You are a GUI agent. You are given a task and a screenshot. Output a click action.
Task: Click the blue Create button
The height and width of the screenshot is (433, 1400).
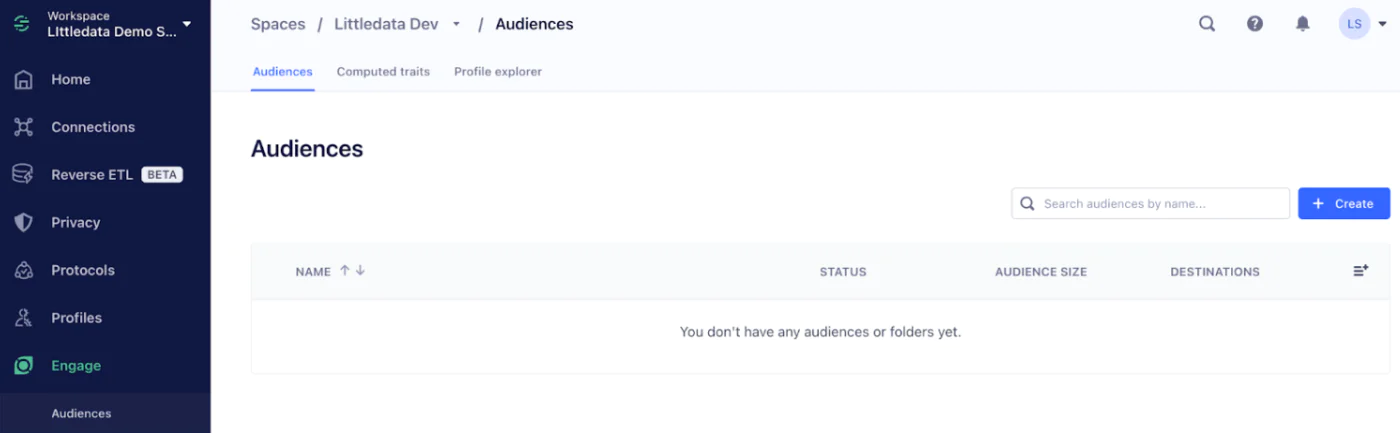click(x=1343, y=203)
